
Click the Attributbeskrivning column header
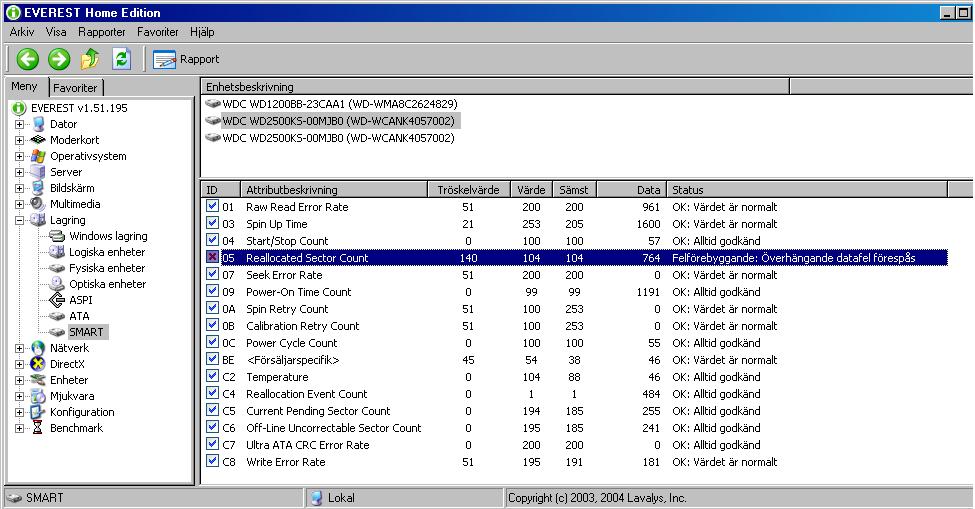334,190
